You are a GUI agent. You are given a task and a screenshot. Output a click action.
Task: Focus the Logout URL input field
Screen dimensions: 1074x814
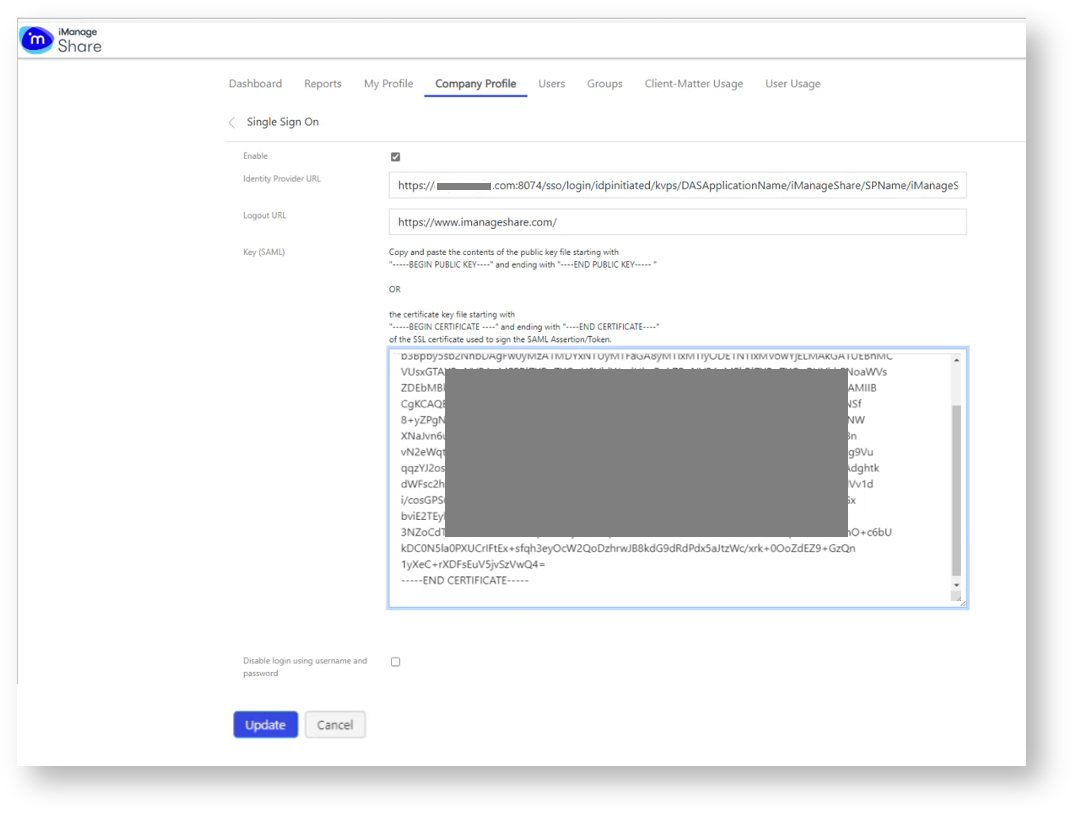coord(677,222)
